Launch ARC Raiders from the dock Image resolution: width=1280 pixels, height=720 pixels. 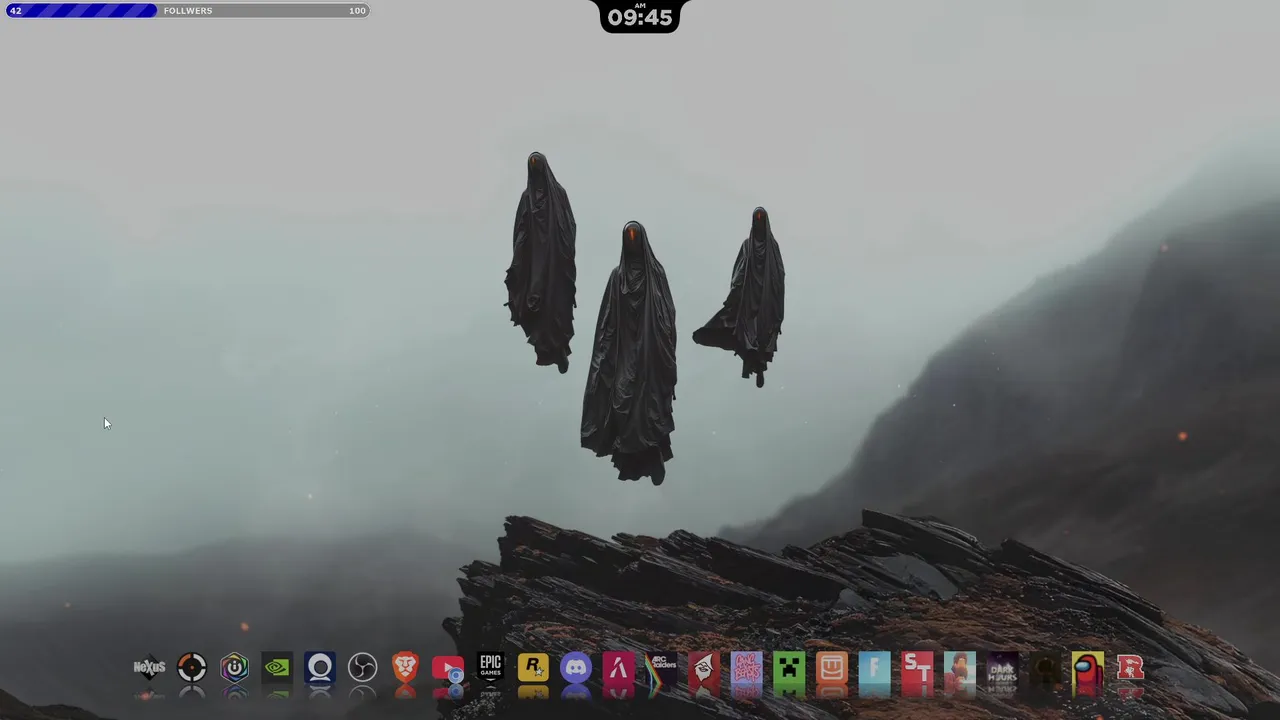click(661, 667)
